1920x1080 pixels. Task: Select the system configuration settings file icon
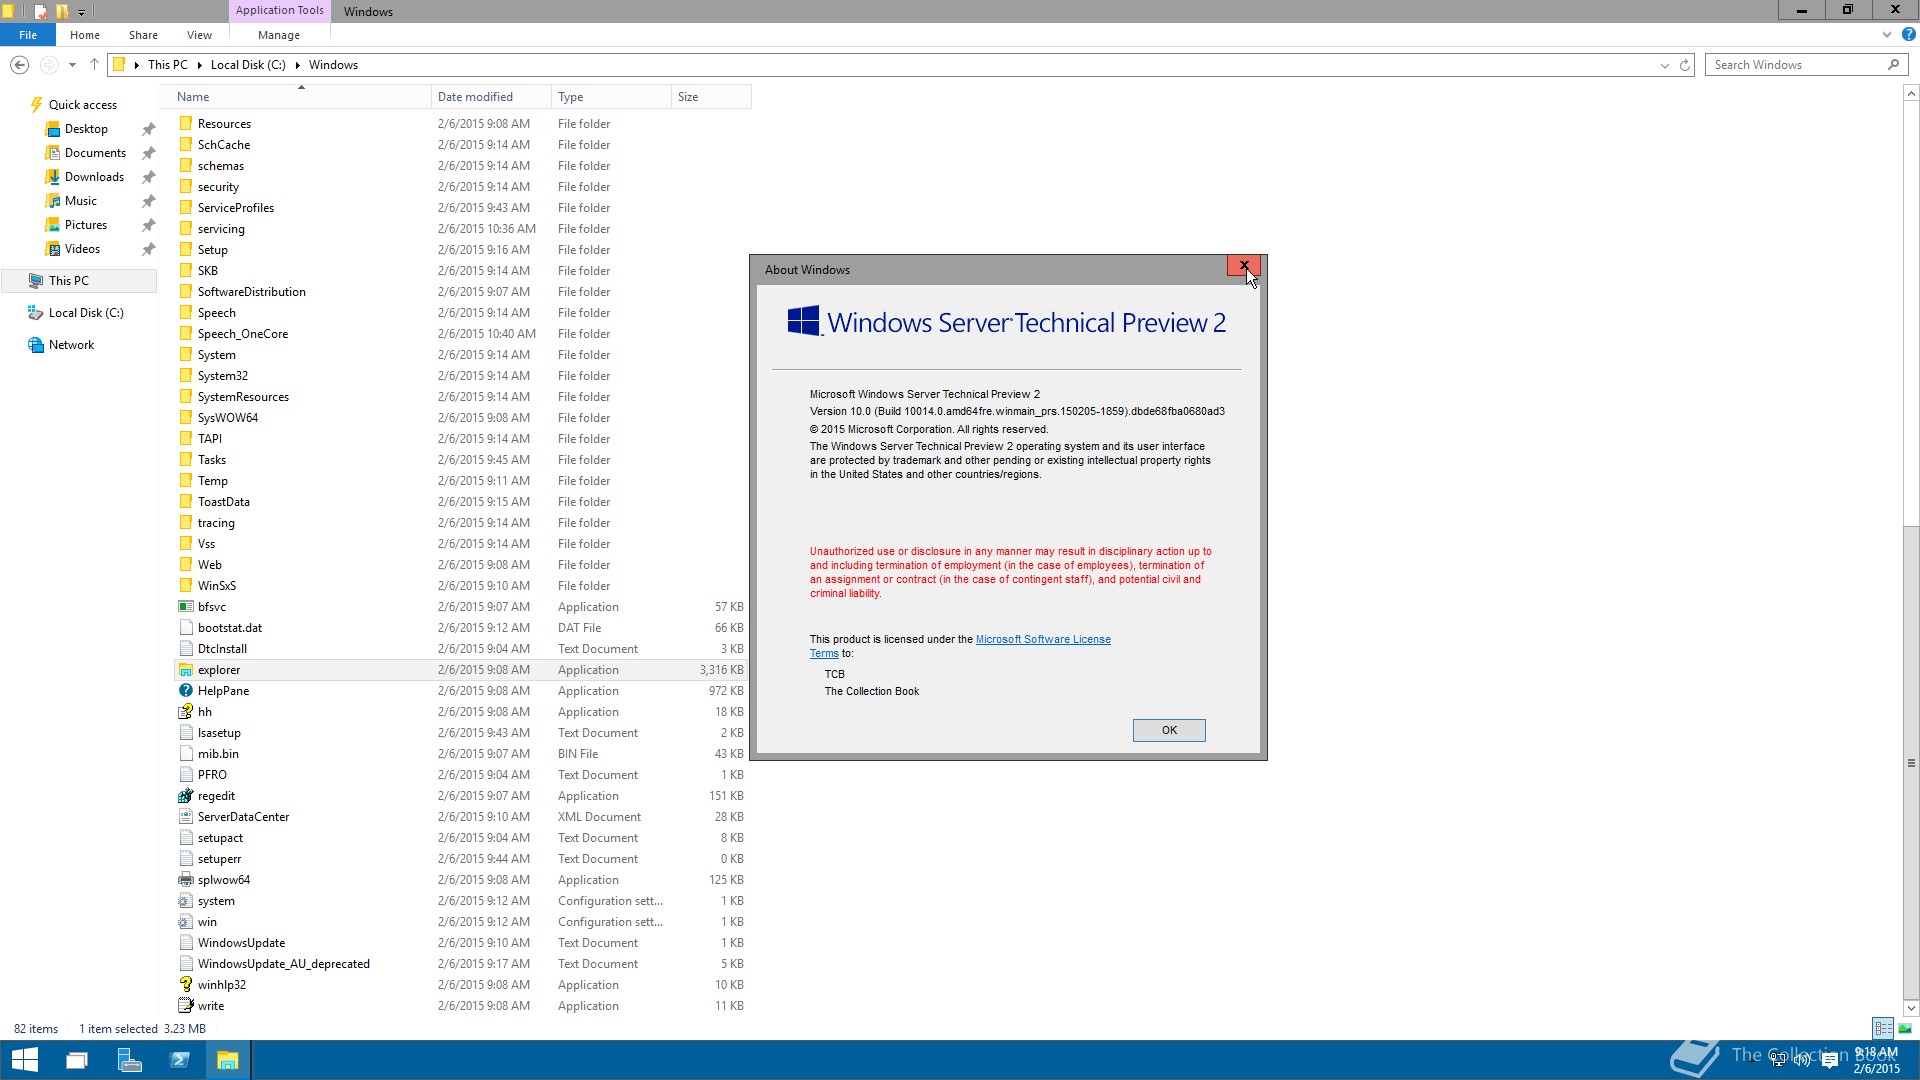[x=186, y=901]
